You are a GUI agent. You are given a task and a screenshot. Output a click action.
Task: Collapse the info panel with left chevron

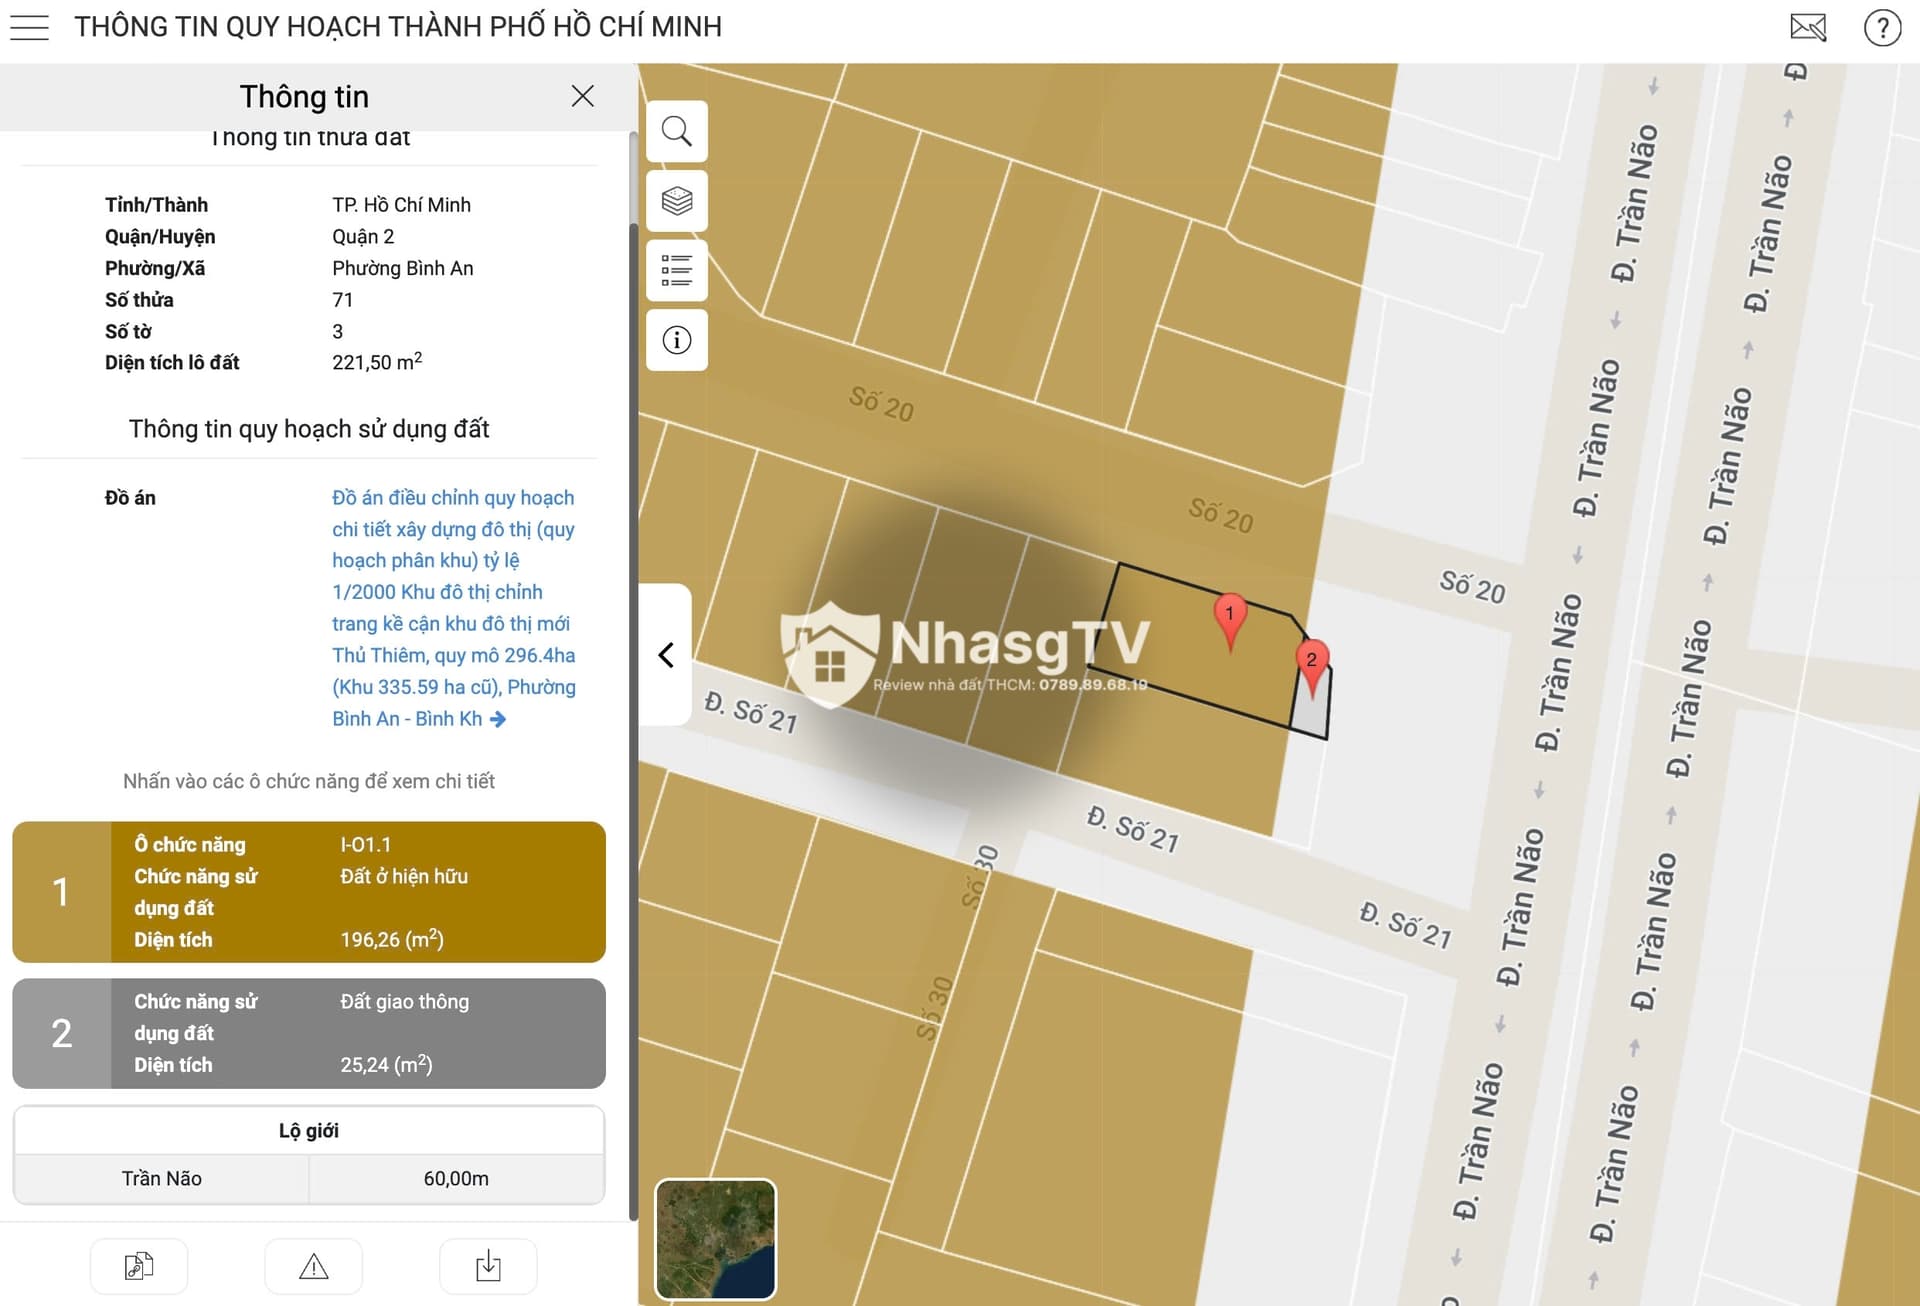point(666,655)
